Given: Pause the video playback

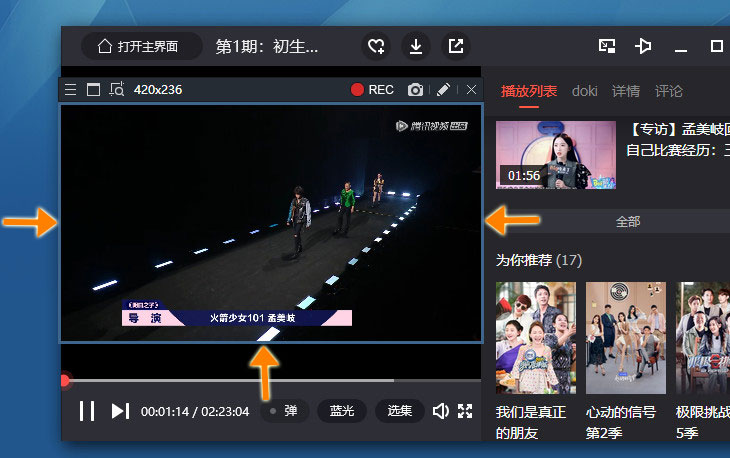Looking at the screenshot, I should click(87, 411).
